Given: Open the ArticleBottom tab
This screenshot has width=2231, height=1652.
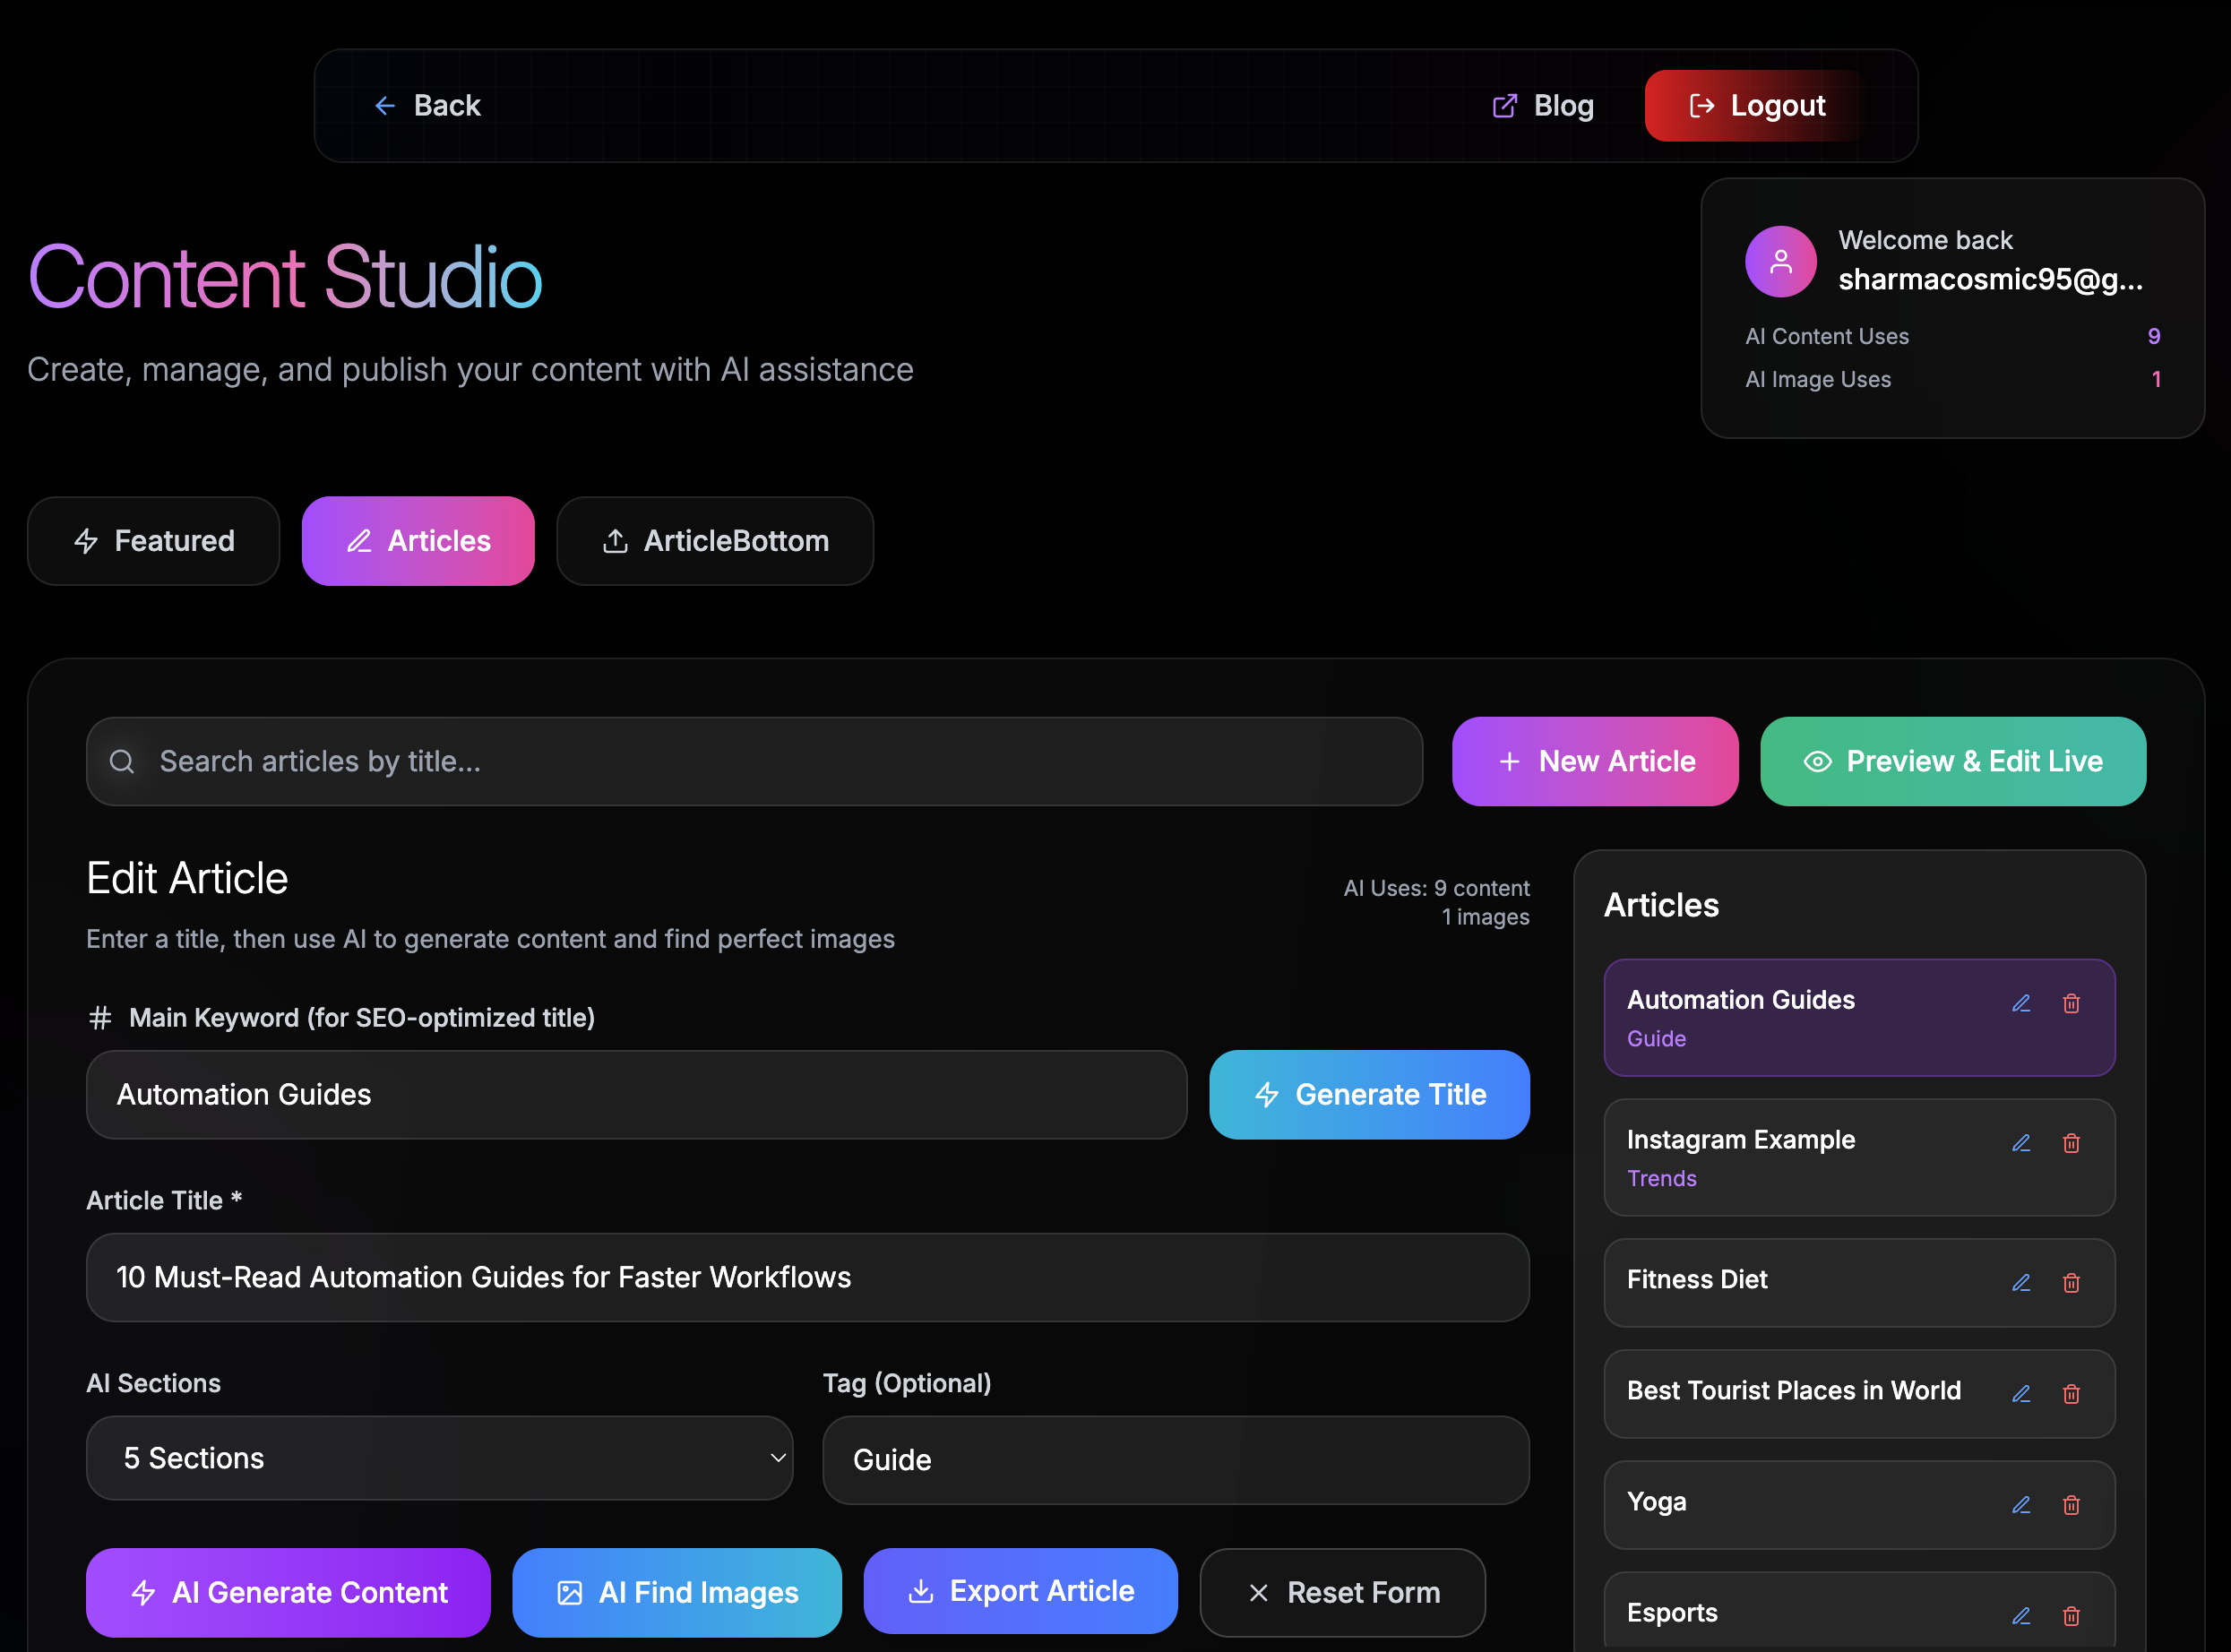Looking at the screenshot, I should (x=715, y=541).
